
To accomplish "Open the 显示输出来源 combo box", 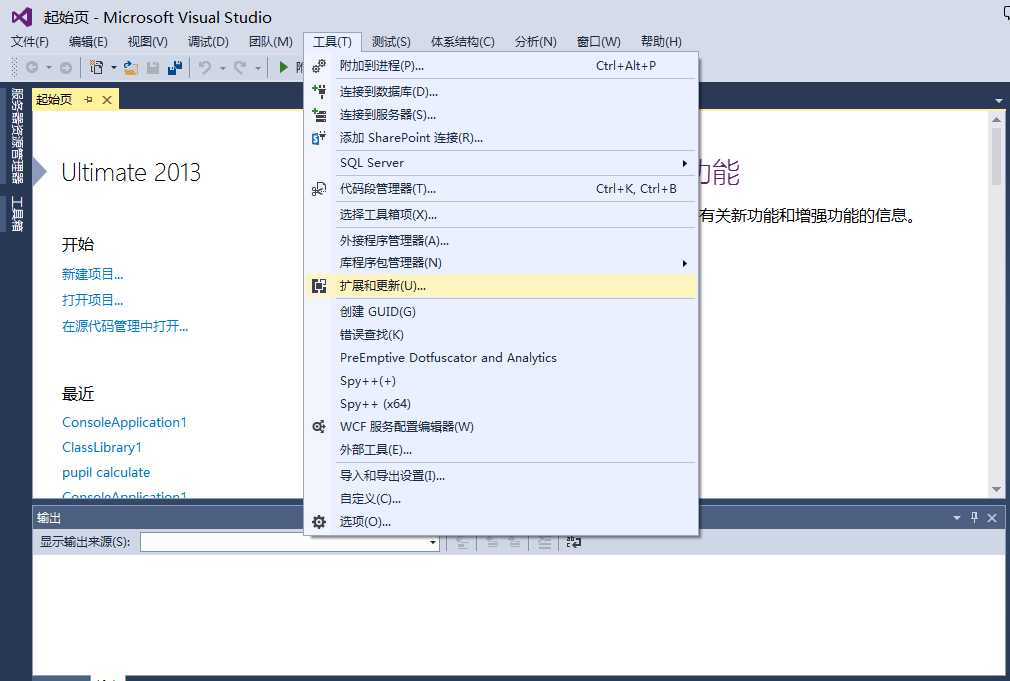I will [x=290, y=542].
